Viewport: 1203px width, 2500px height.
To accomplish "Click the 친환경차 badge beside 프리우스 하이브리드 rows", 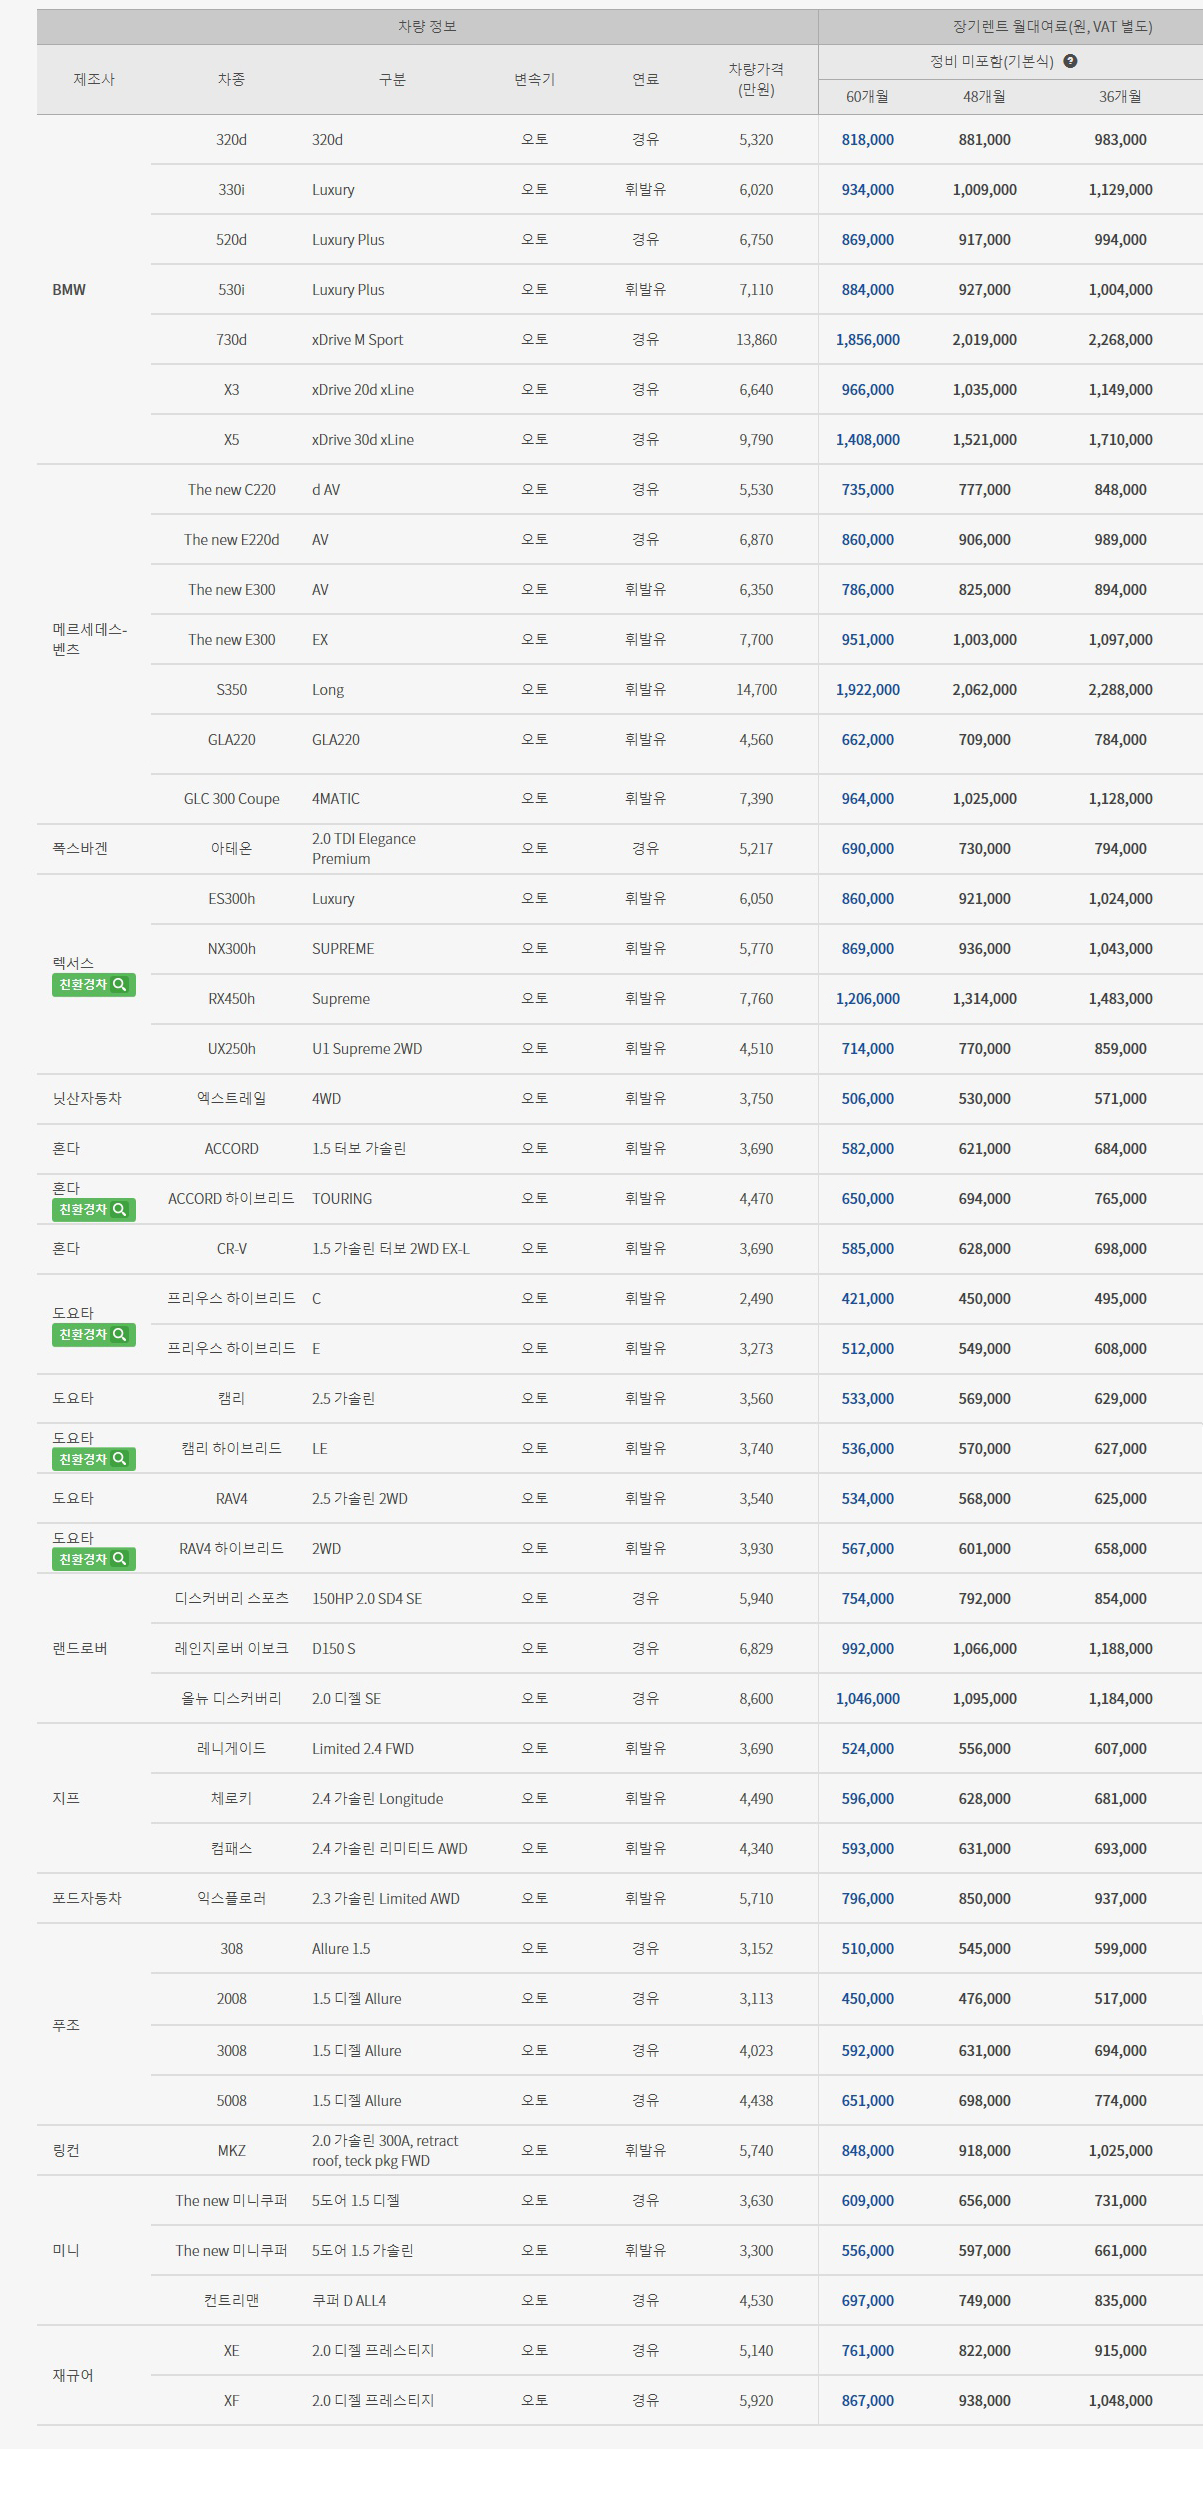I will pyautogui.click(x=93, y=1335).
